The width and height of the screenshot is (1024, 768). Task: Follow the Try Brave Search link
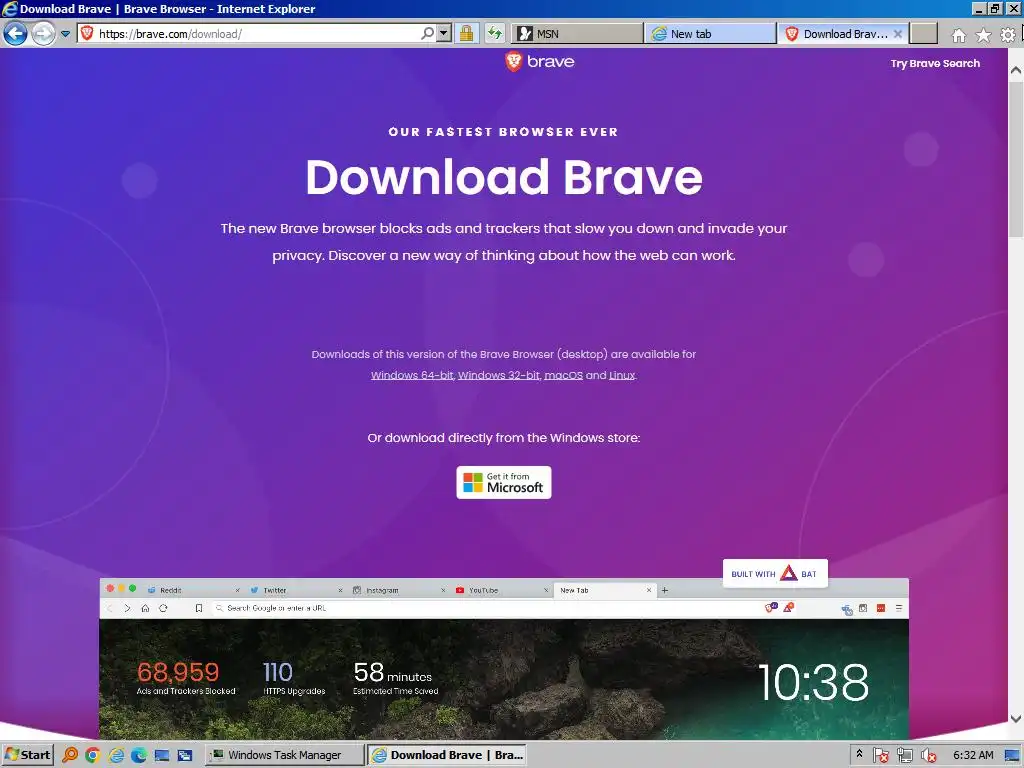(935, 63)
